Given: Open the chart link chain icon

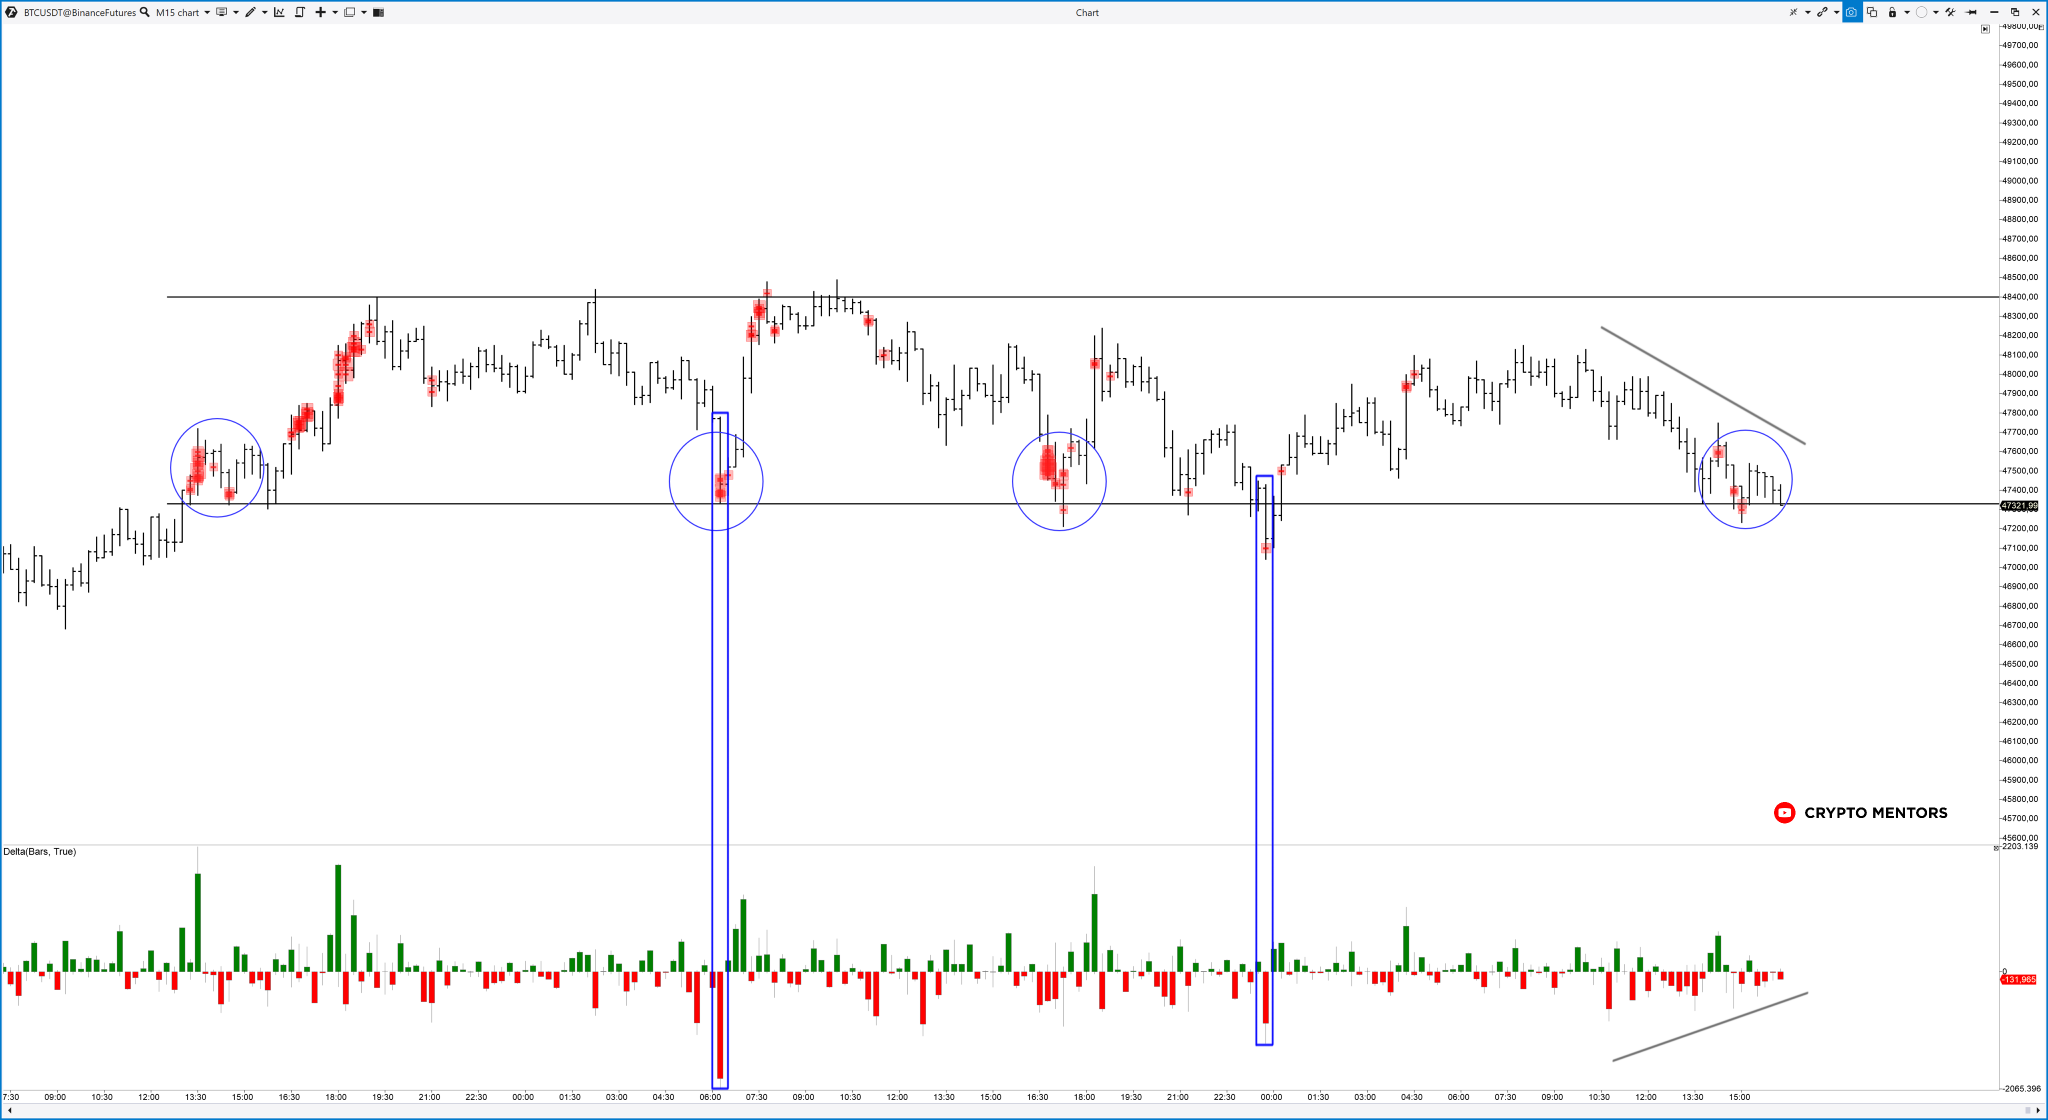Looking at the screenshot, I should 1822,12.
